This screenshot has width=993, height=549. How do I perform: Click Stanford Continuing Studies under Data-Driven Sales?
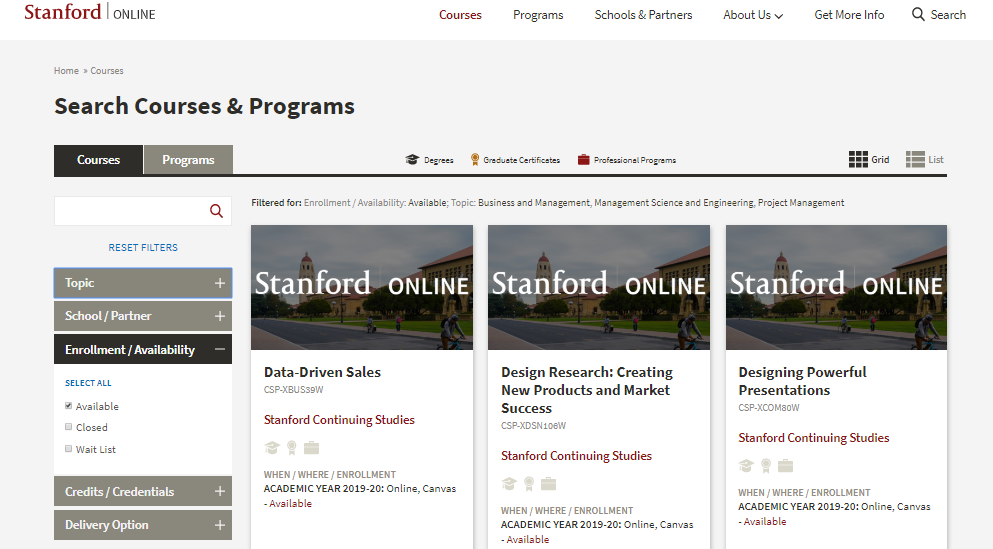coord(339,420)
